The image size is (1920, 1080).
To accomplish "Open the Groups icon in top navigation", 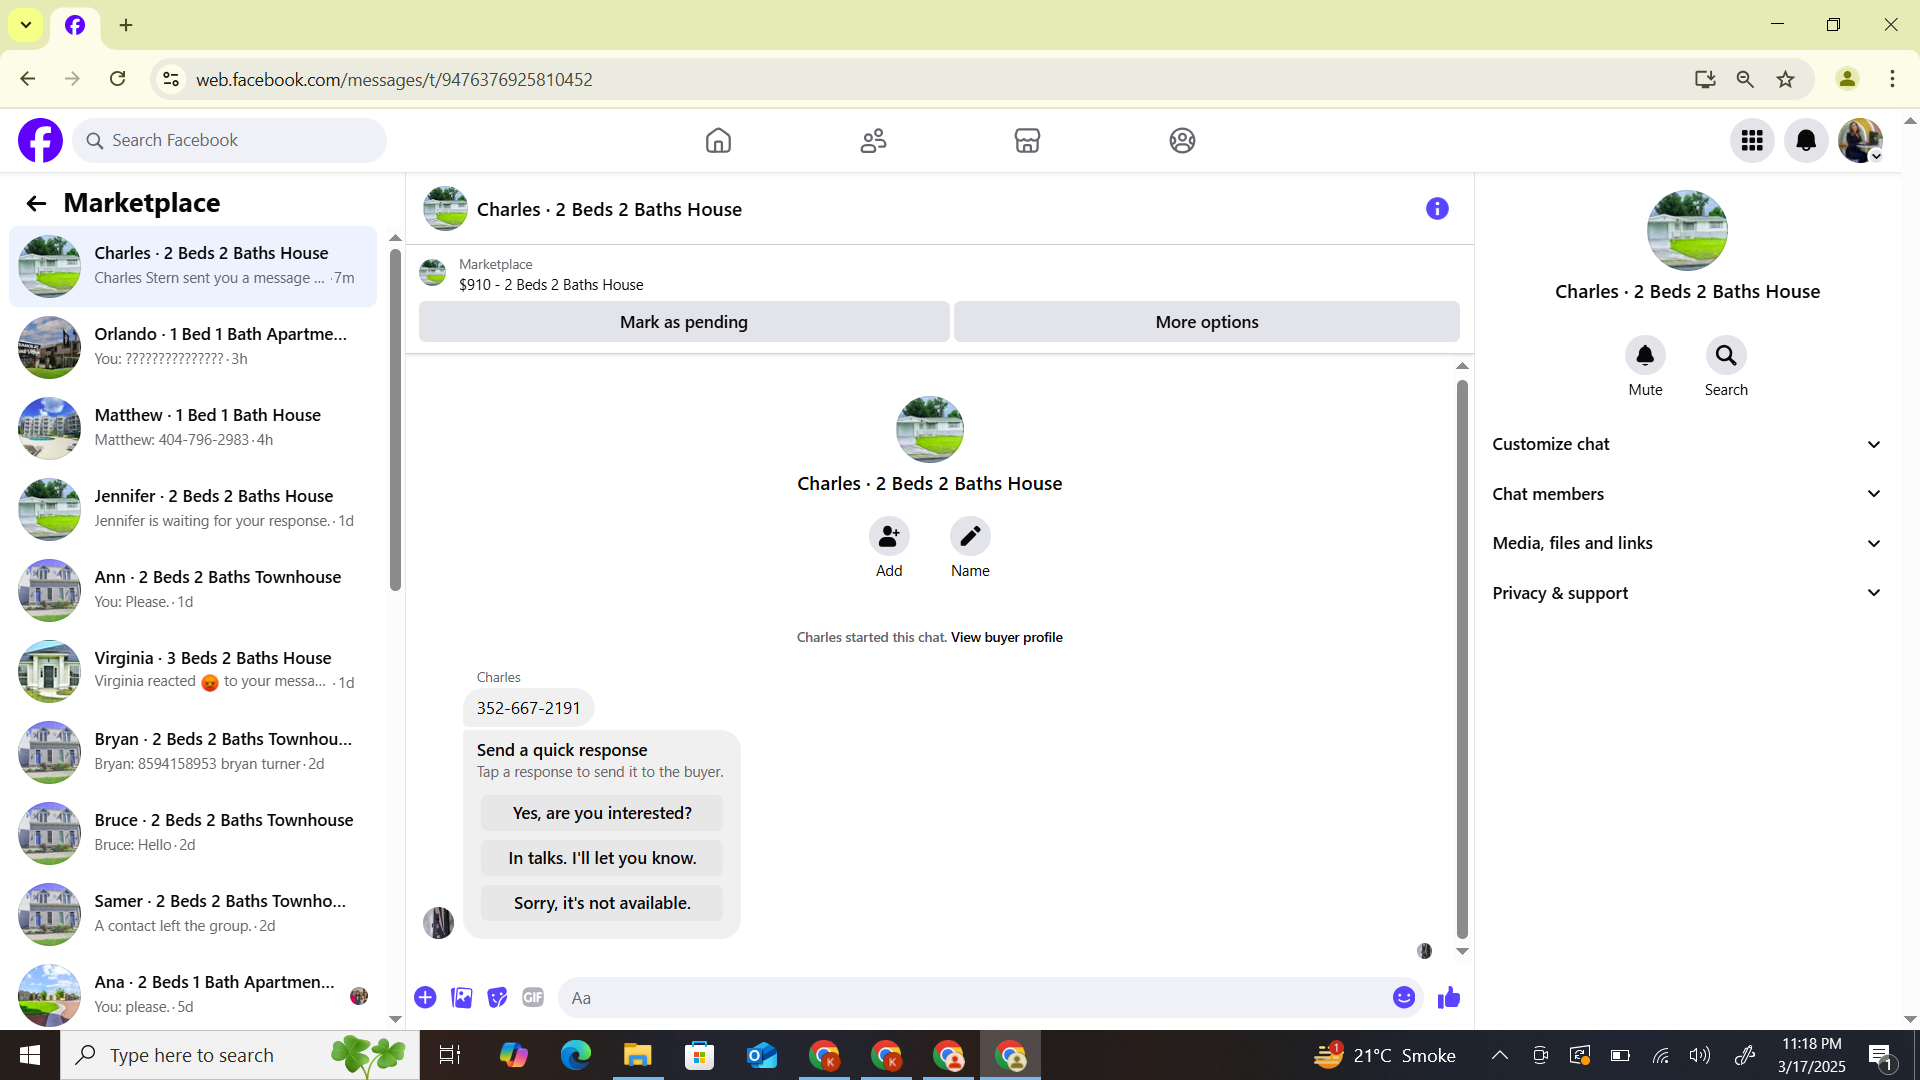I will (1182, 140).
